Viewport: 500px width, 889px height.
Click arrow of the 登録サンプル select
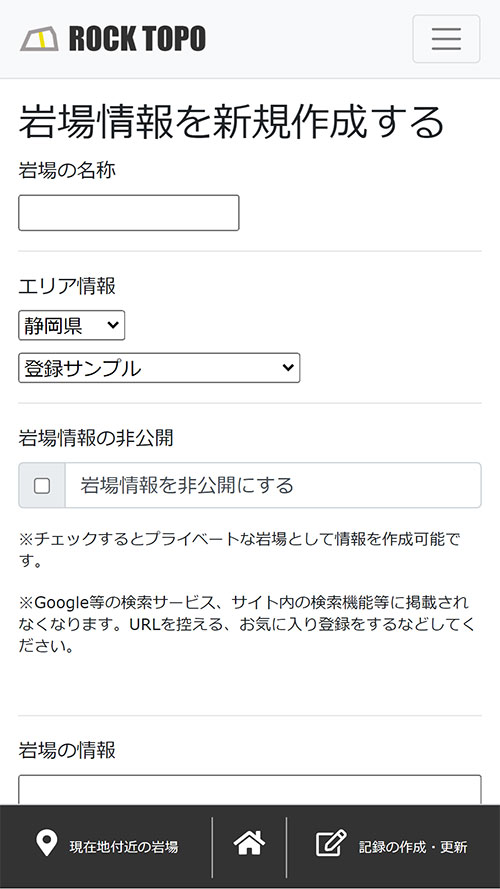point(288,368)
